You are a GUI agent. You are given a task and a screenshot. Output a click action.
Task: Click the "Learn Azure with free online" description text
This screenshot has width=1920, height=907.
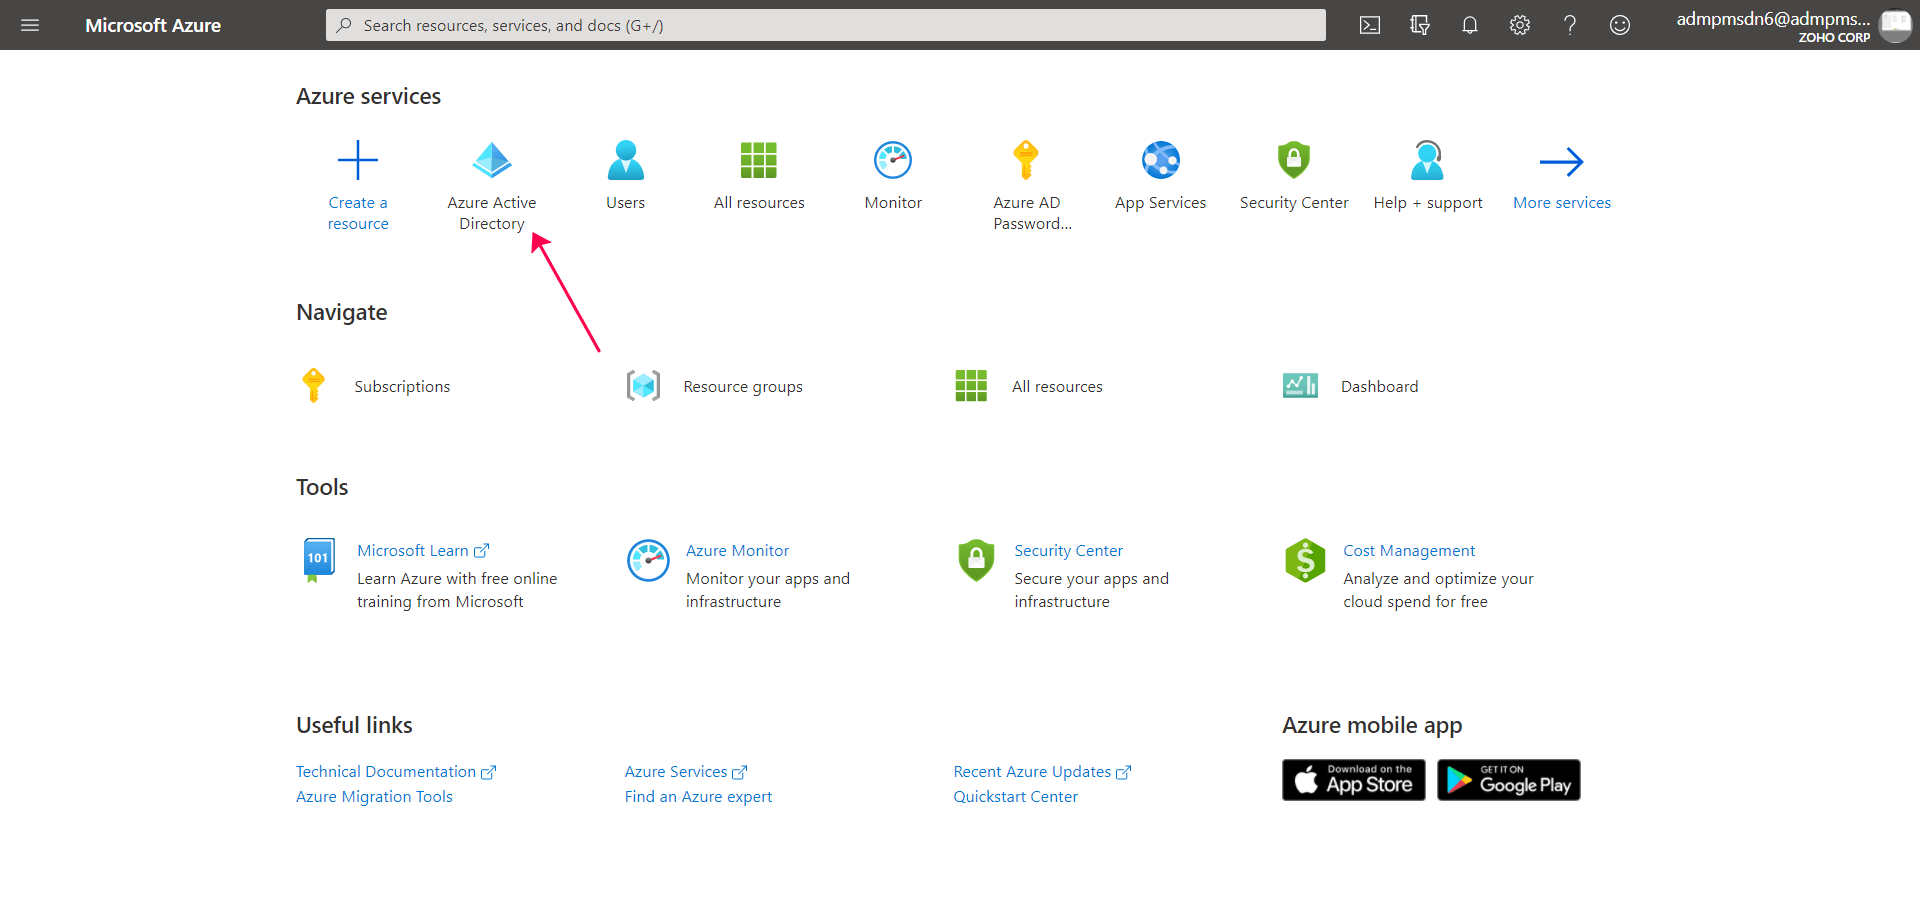tap(457, 579)
